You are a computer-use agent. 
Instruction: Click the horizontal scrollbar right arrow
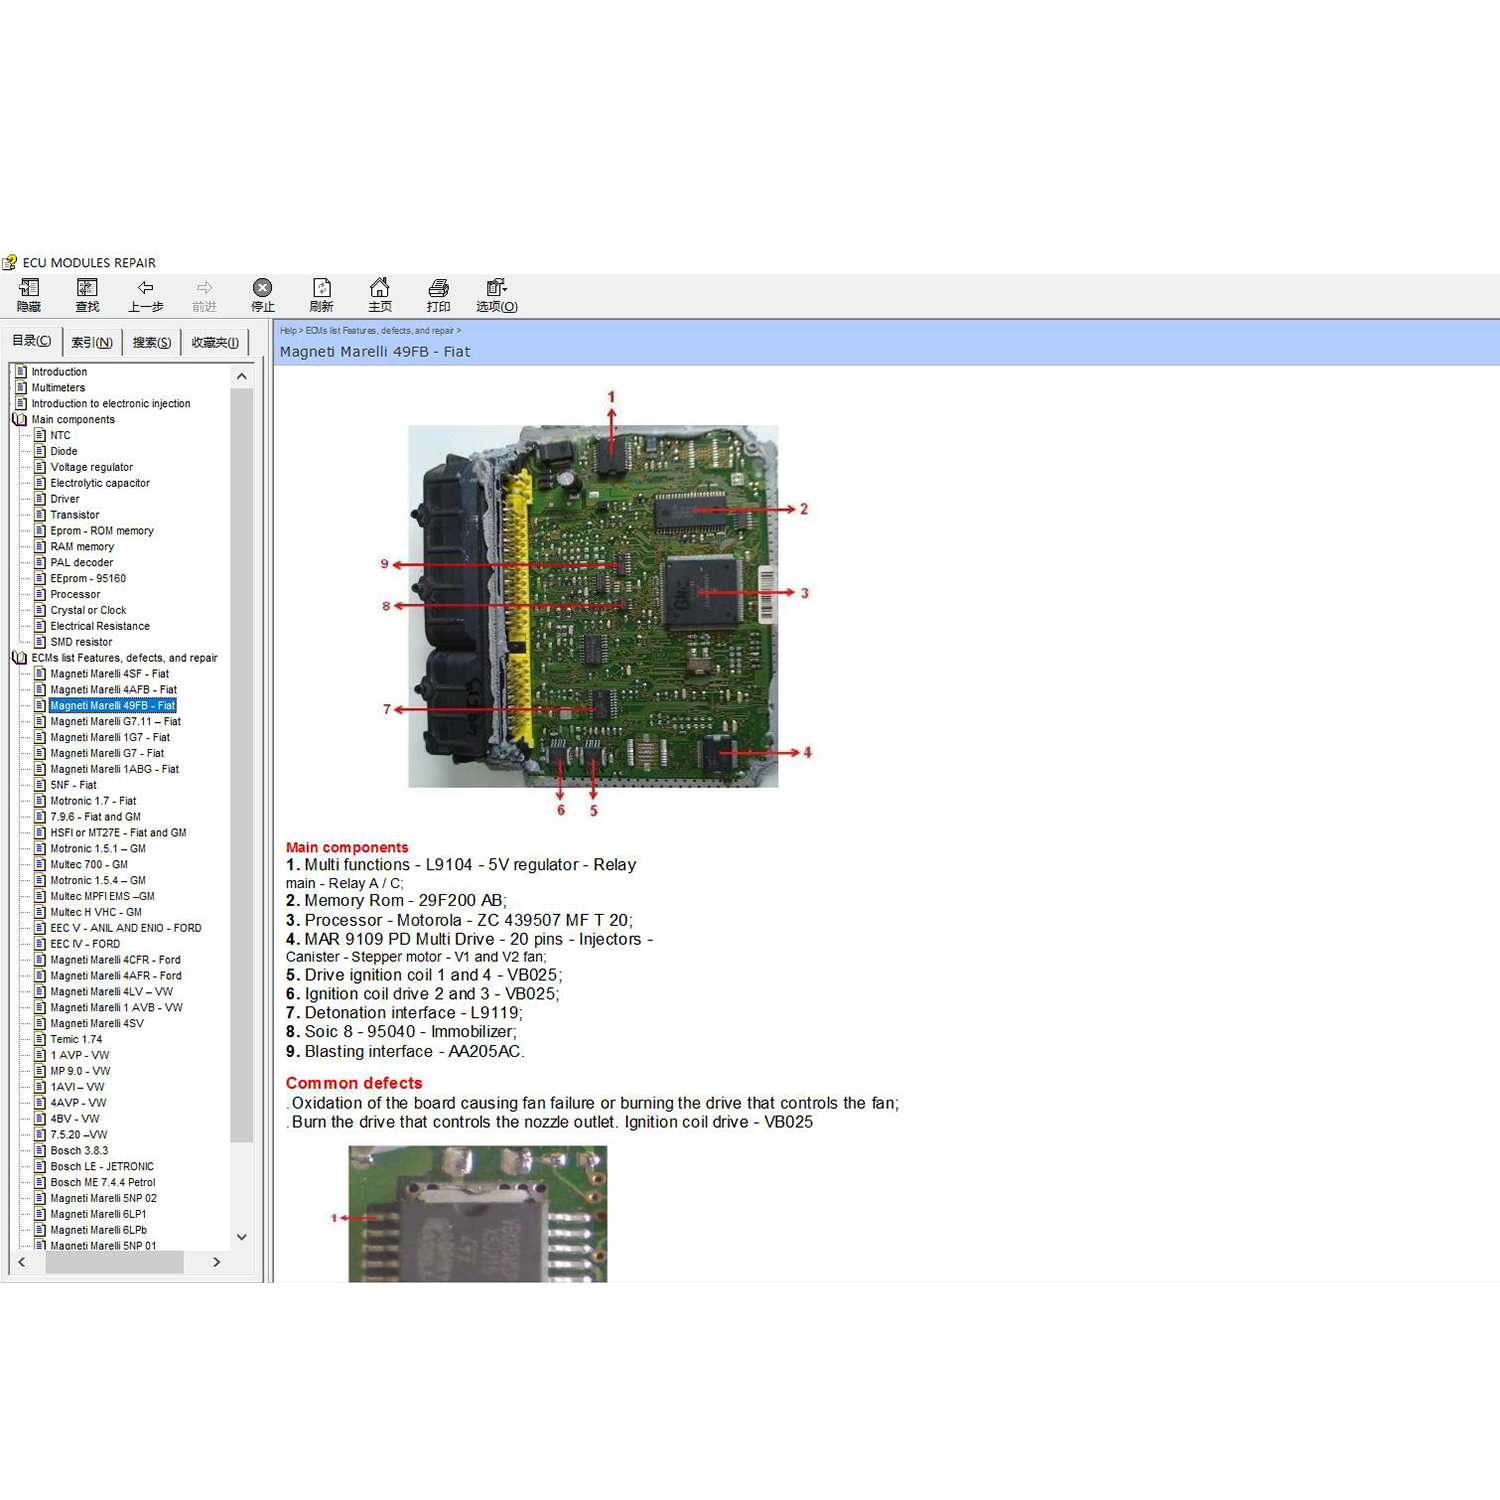[x=216, y=1262]
